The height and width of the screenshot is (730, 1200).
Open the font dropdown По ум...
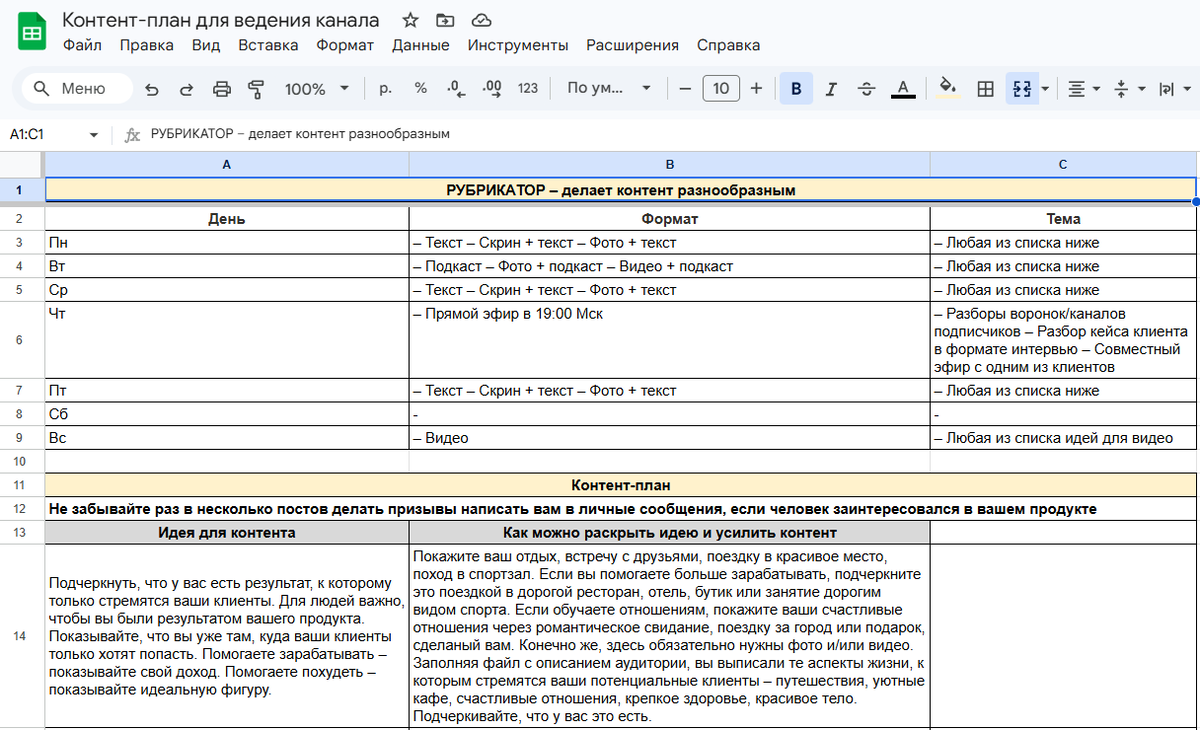click(x=609, y=89)
